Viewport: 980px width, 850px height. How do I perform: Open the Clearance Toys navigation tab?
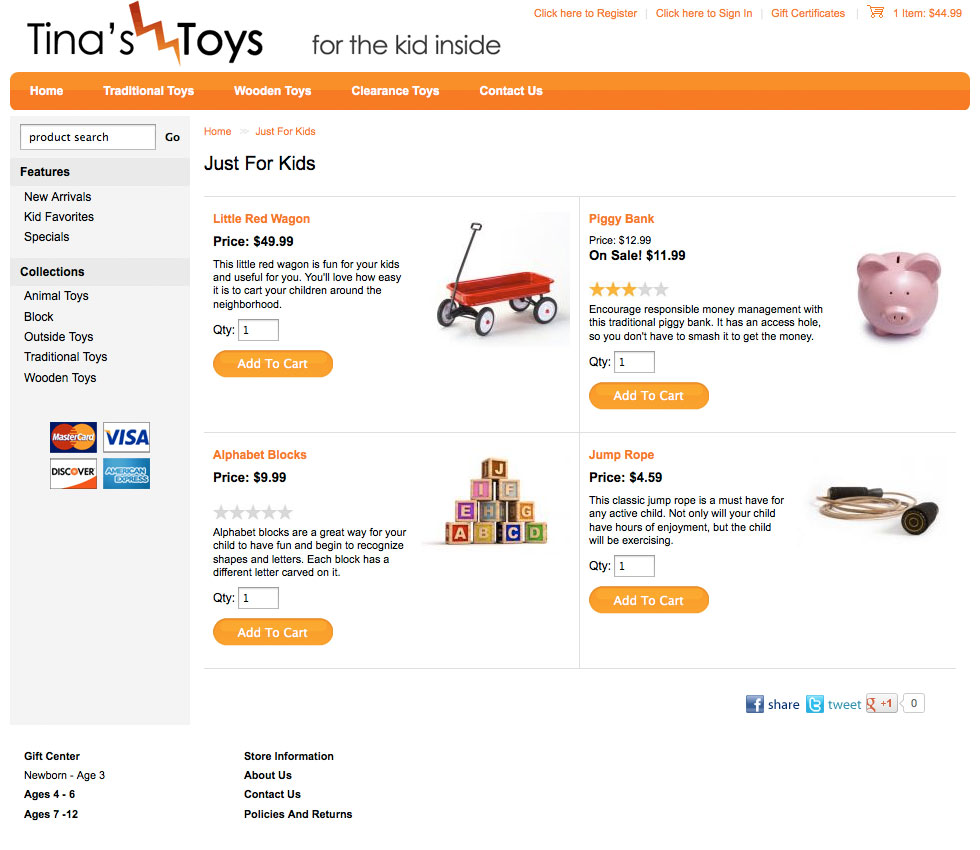tap(395, 91)
